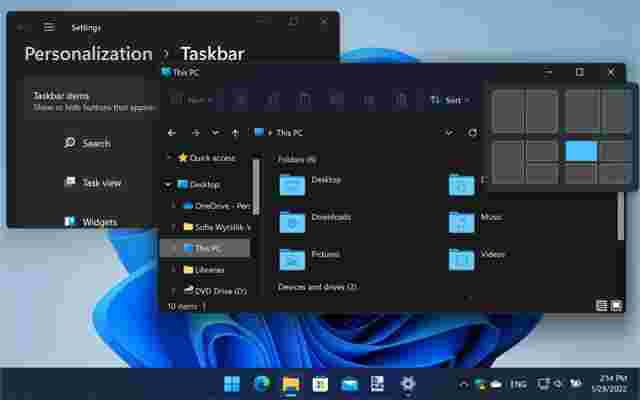This screenshot has height=400, width=640.
Task: Open the Mail app on the taskbar
Action: [350, 384]
